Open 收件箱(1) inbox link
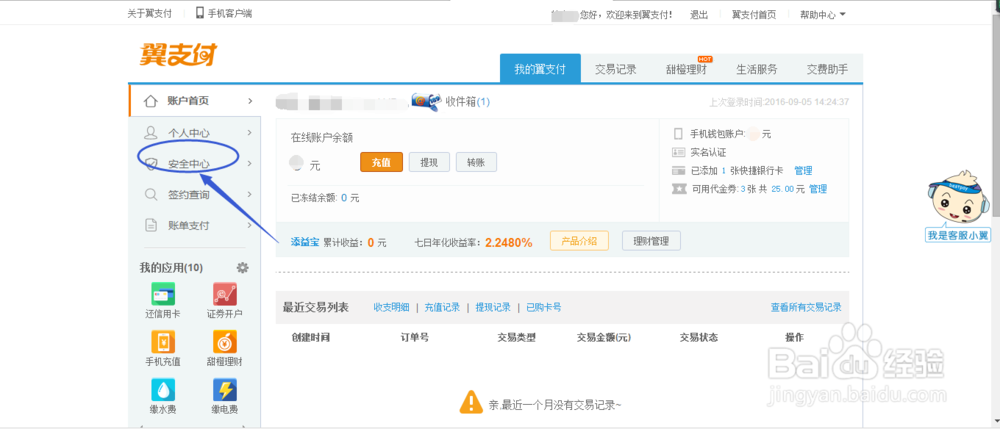The height and width of the screenshot is (429, 1000). pos(468,102)
